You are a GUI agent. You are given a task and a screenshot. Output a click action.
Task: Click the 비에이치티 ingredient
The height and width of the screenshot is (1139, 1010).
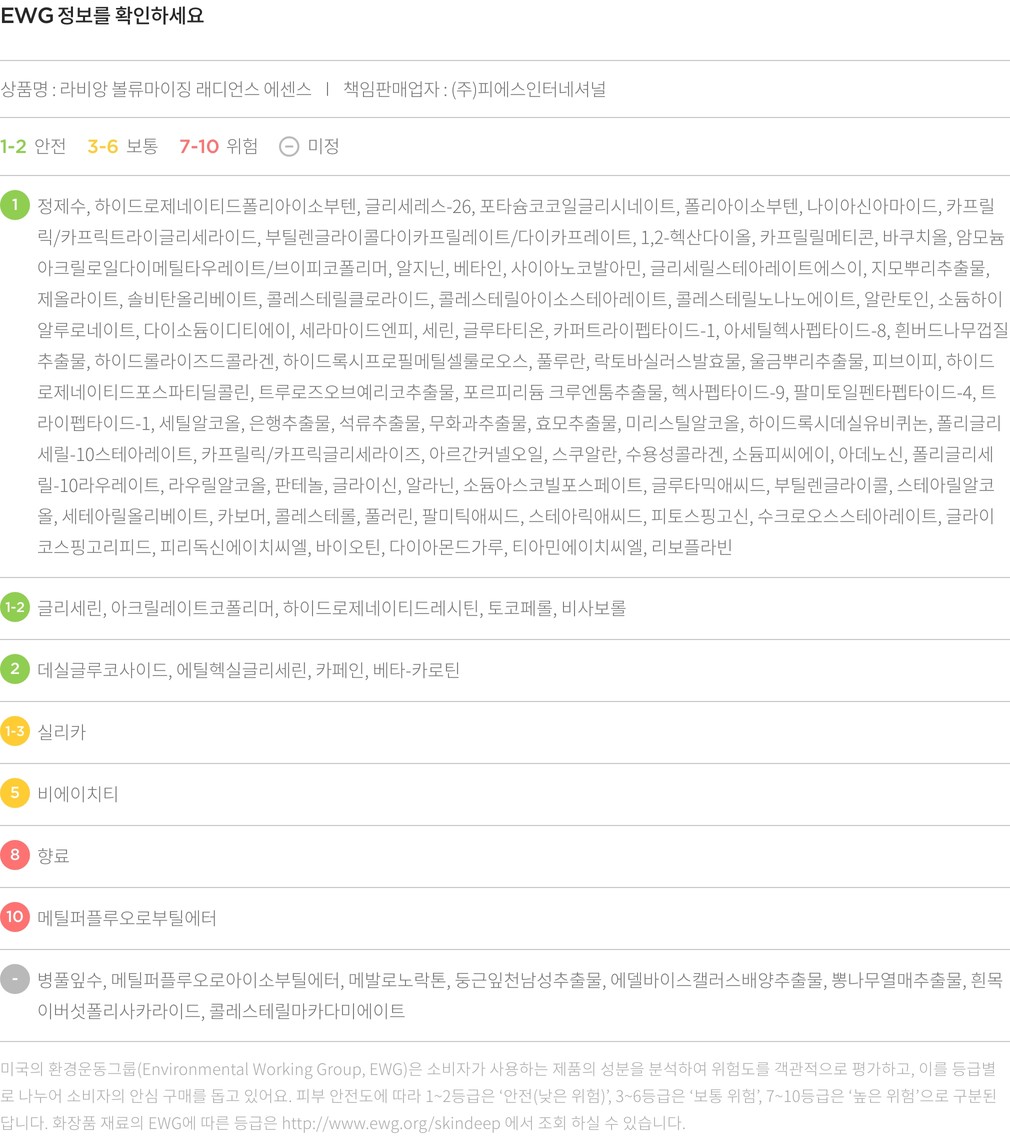pos(78,794)
